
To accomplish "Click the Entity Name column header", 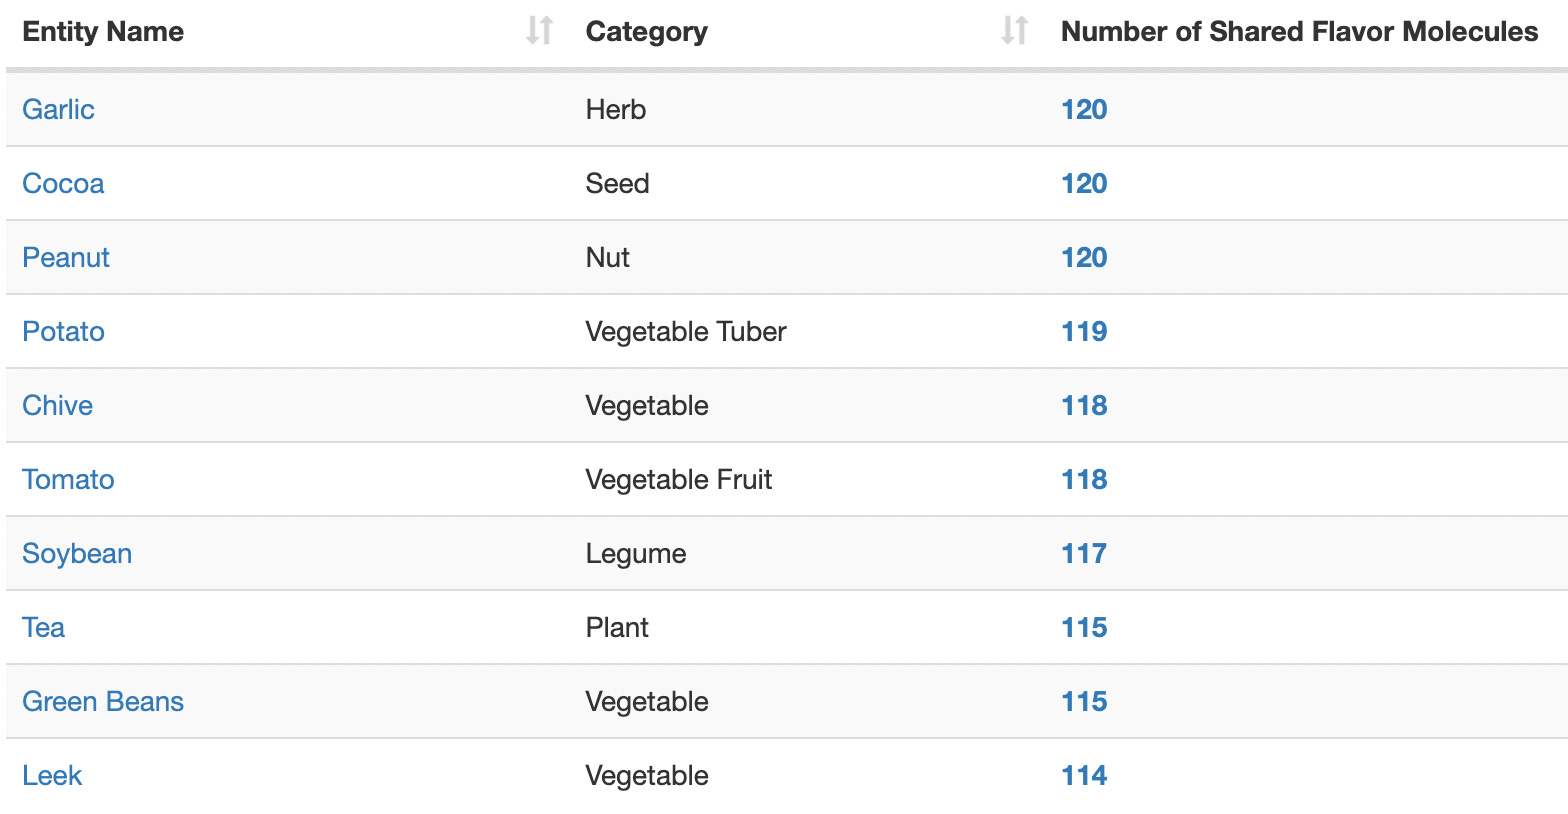I will [x=103, y=31].
